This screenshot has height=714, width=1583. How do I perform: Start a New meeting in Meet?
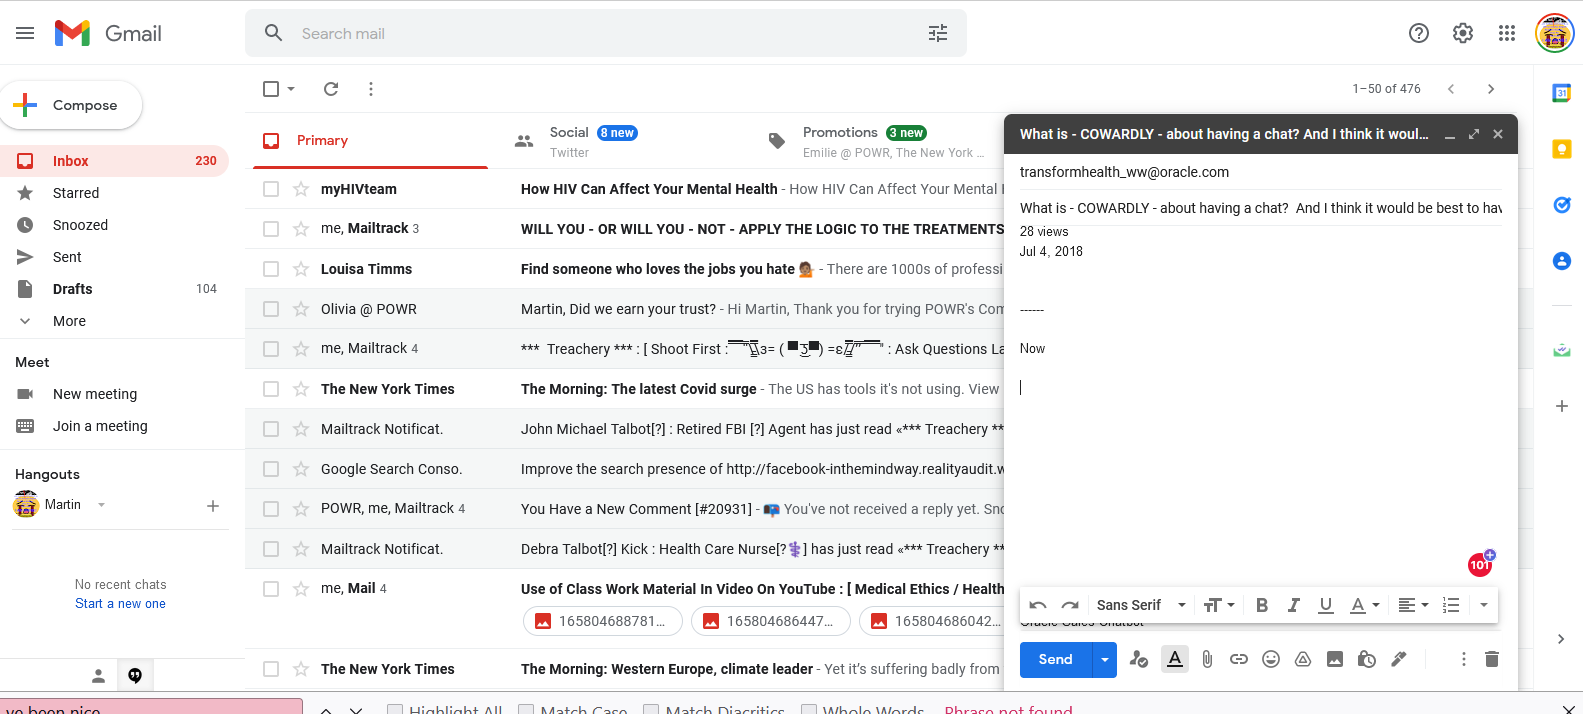95,394
